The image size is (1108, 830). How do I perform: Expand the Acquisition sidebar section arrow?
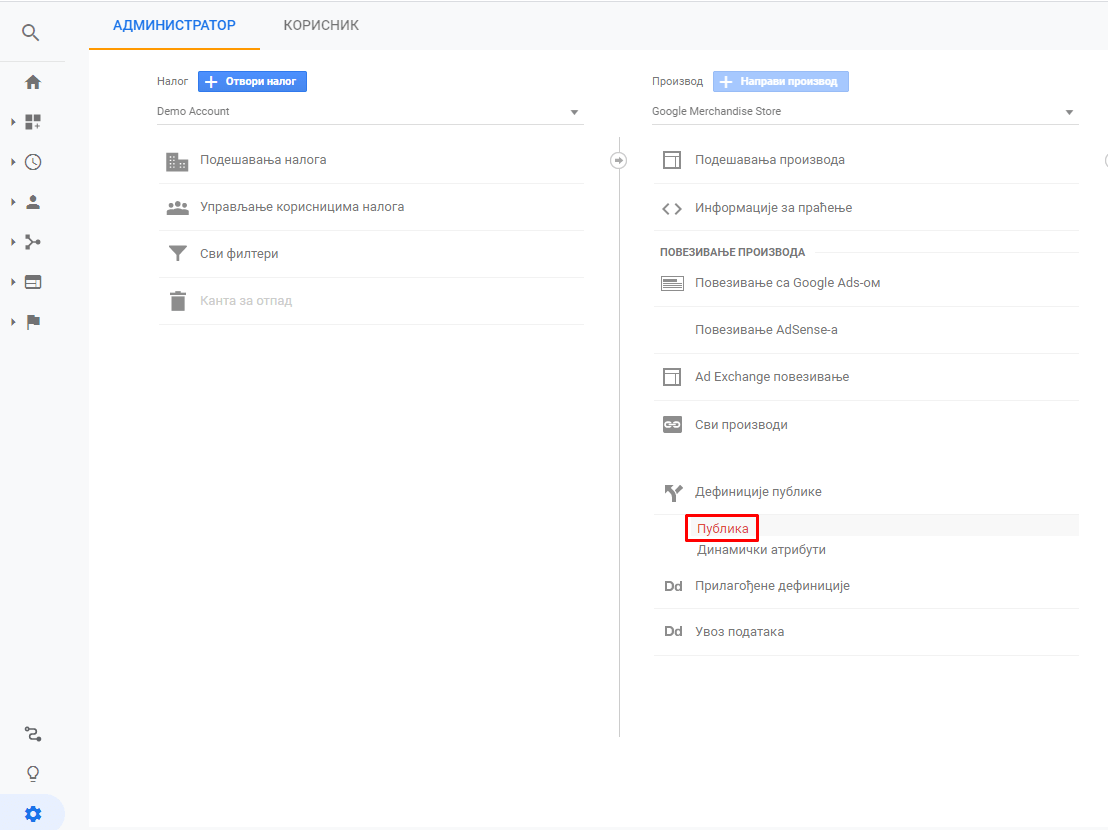tap(13, 242)
